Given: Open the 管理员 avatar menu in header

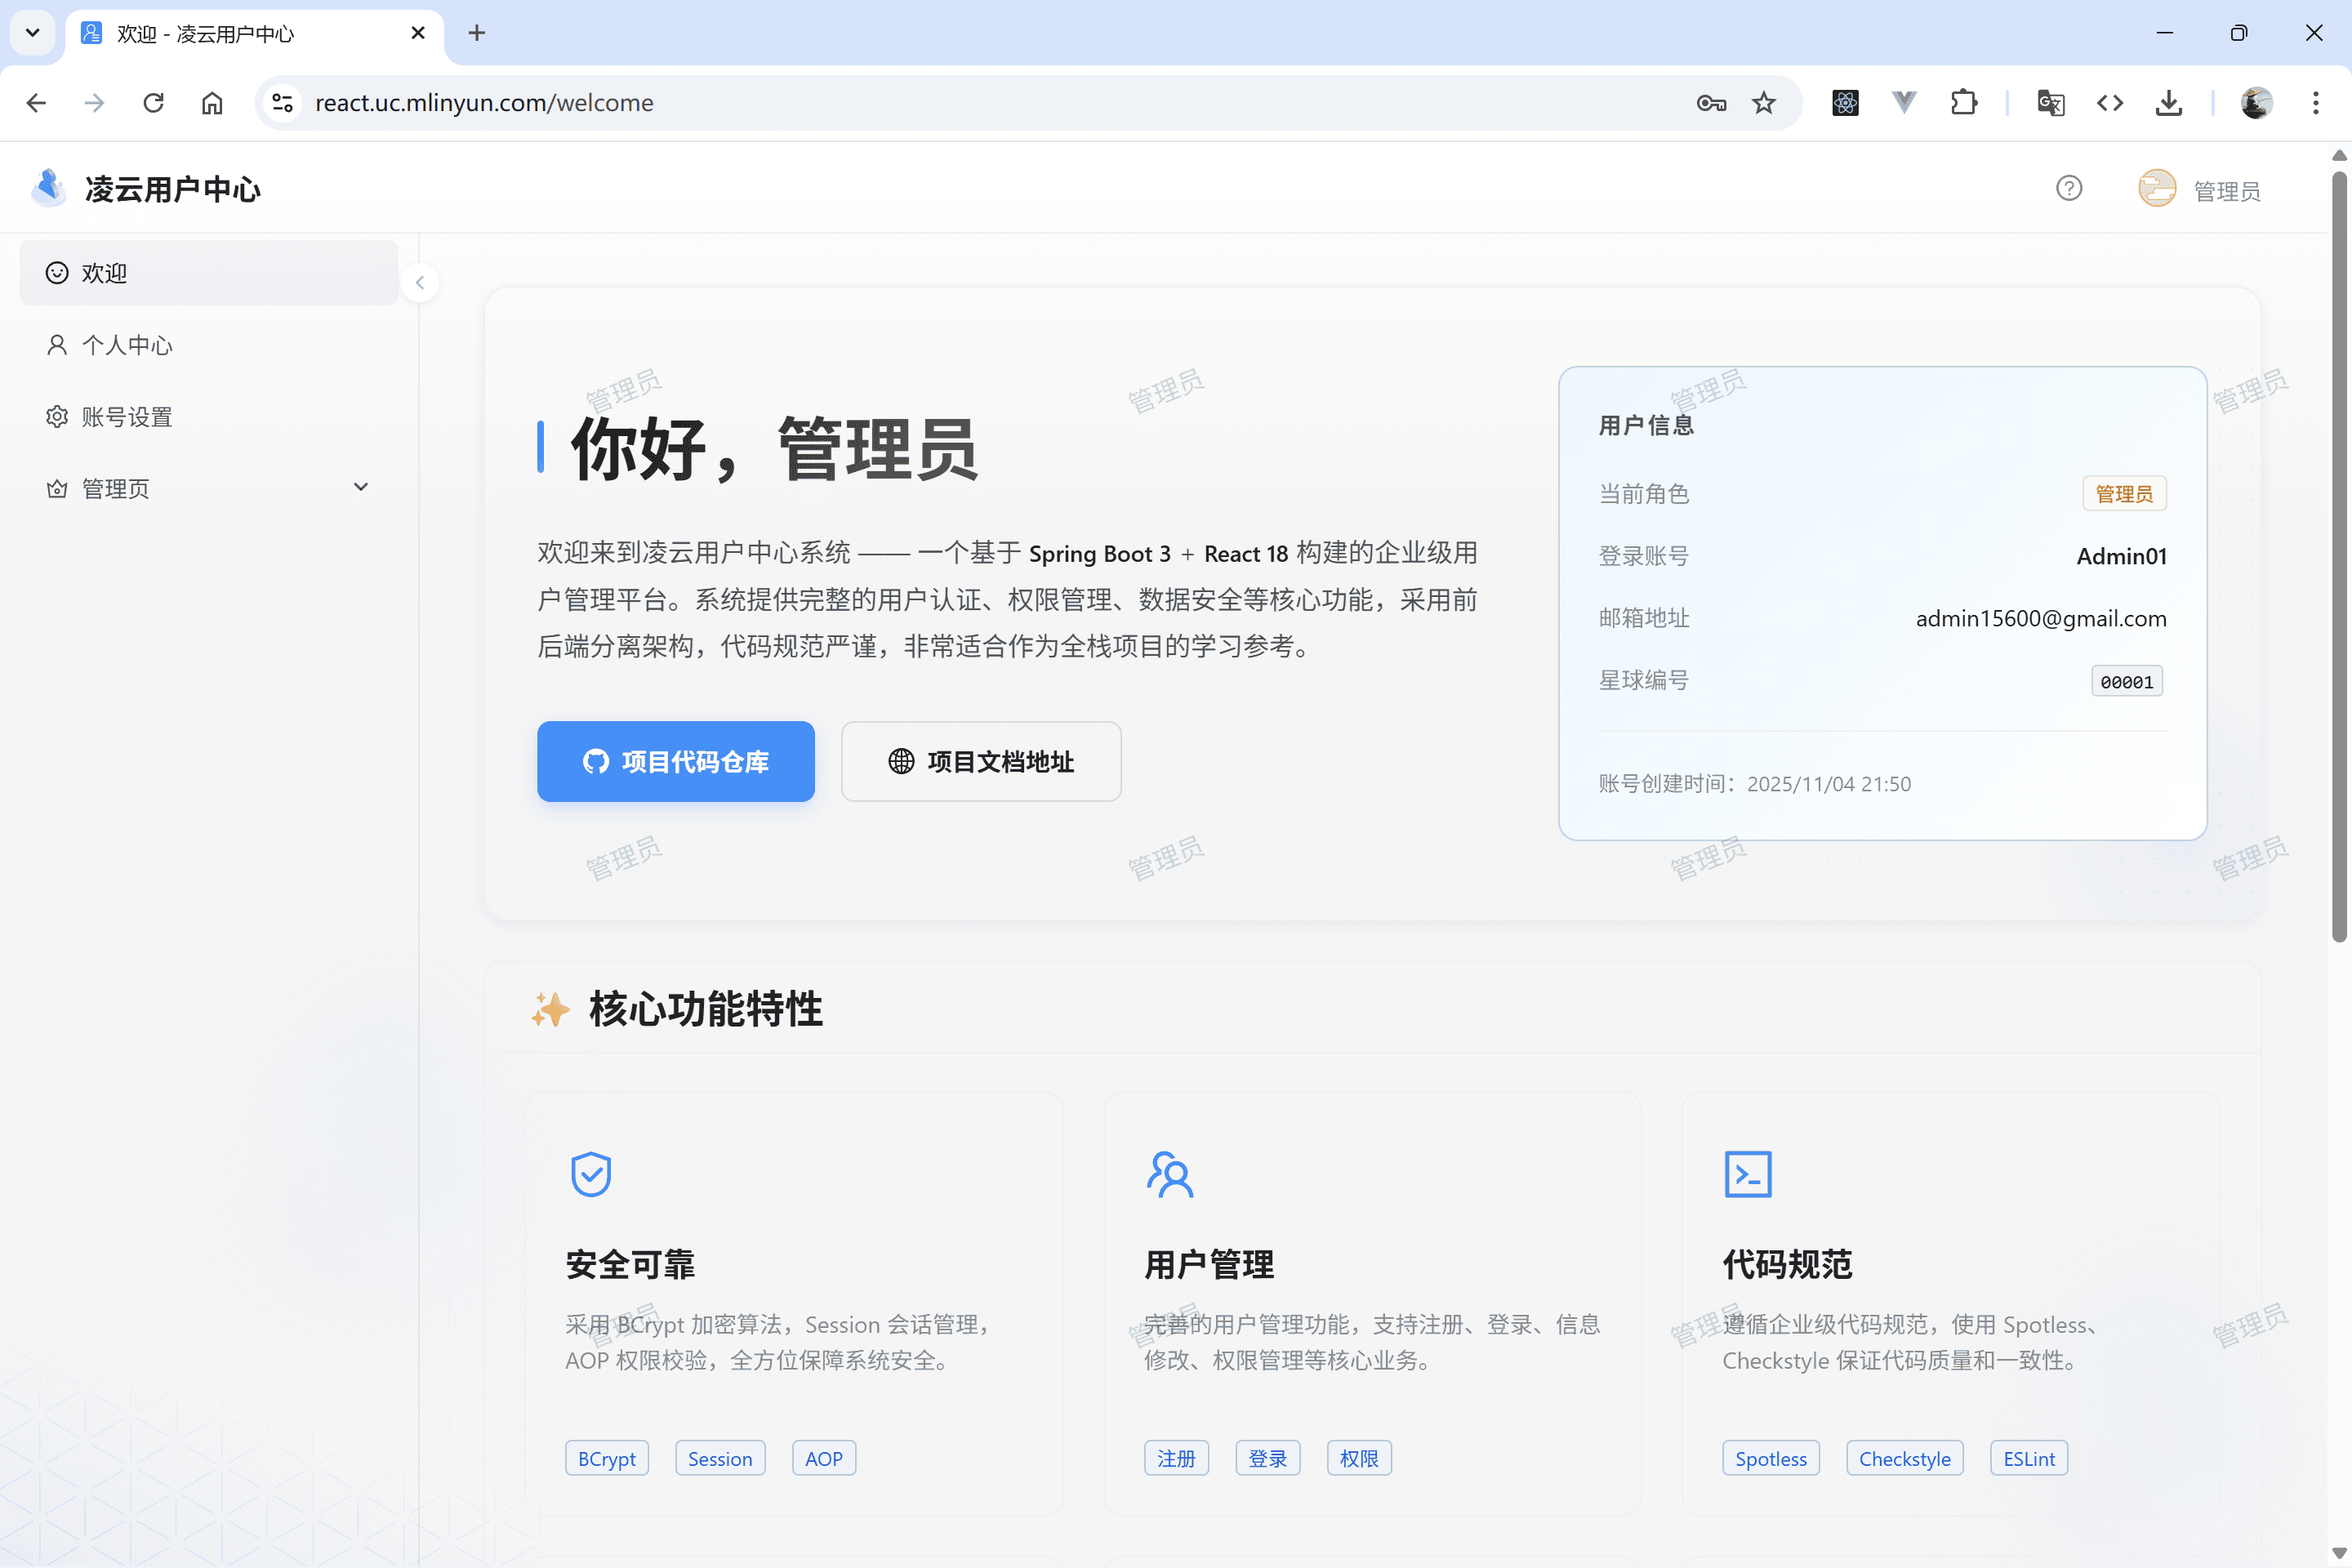Looking at the screenshot, I should [x=2200, y=190].
